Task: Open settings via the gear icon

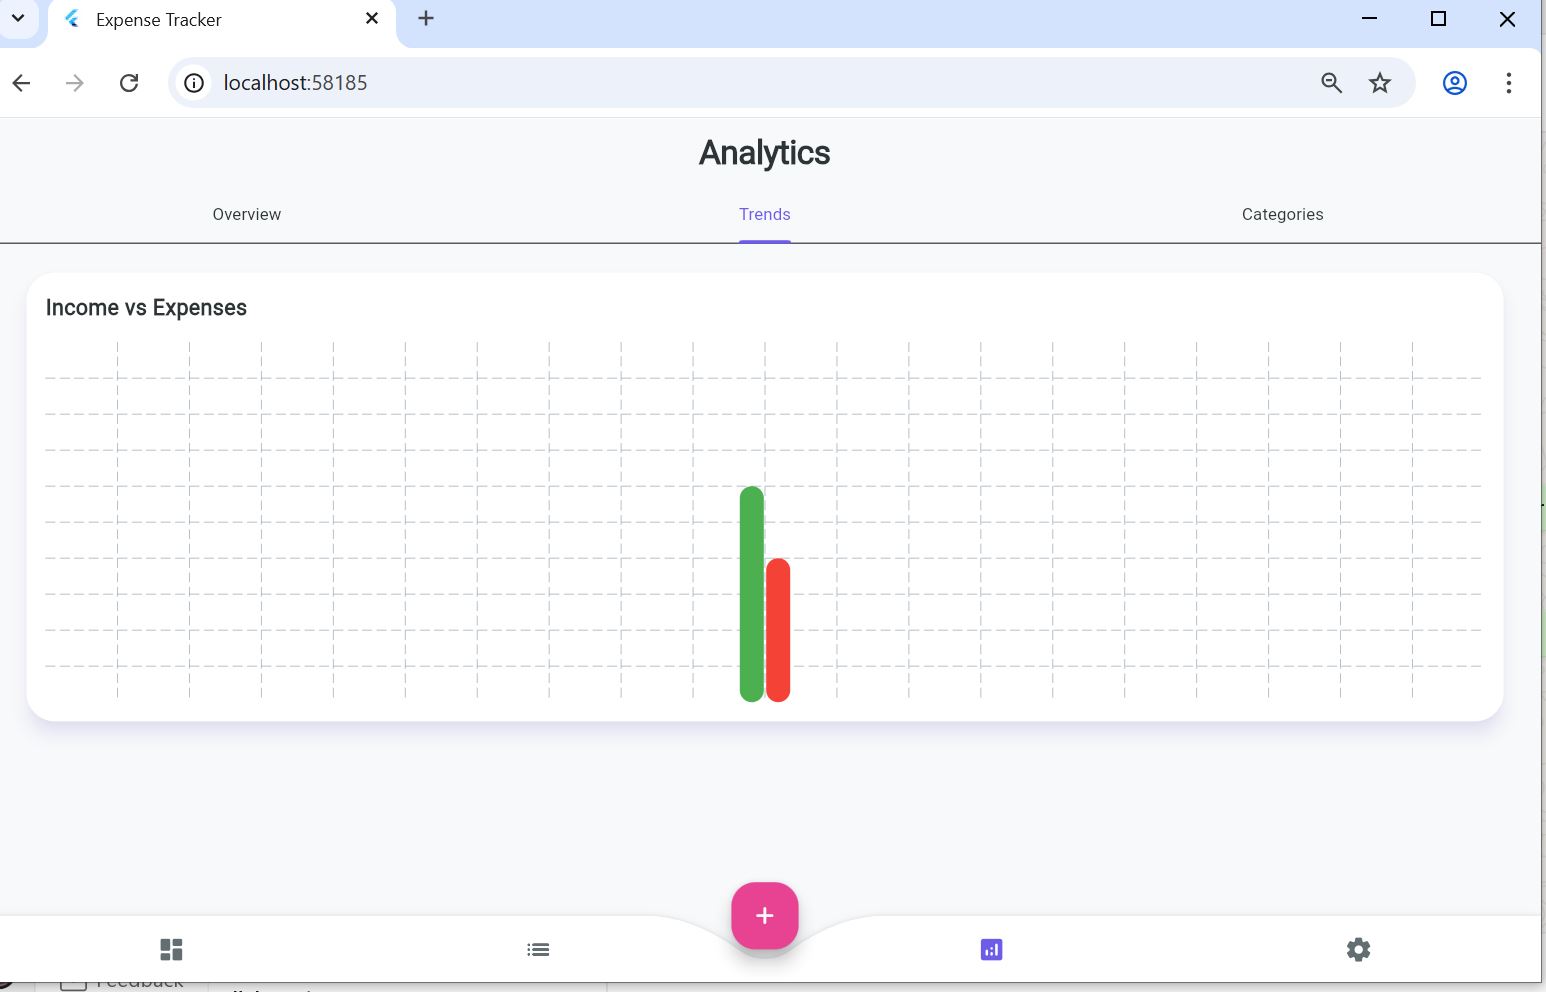Action: pos(1358,949)
